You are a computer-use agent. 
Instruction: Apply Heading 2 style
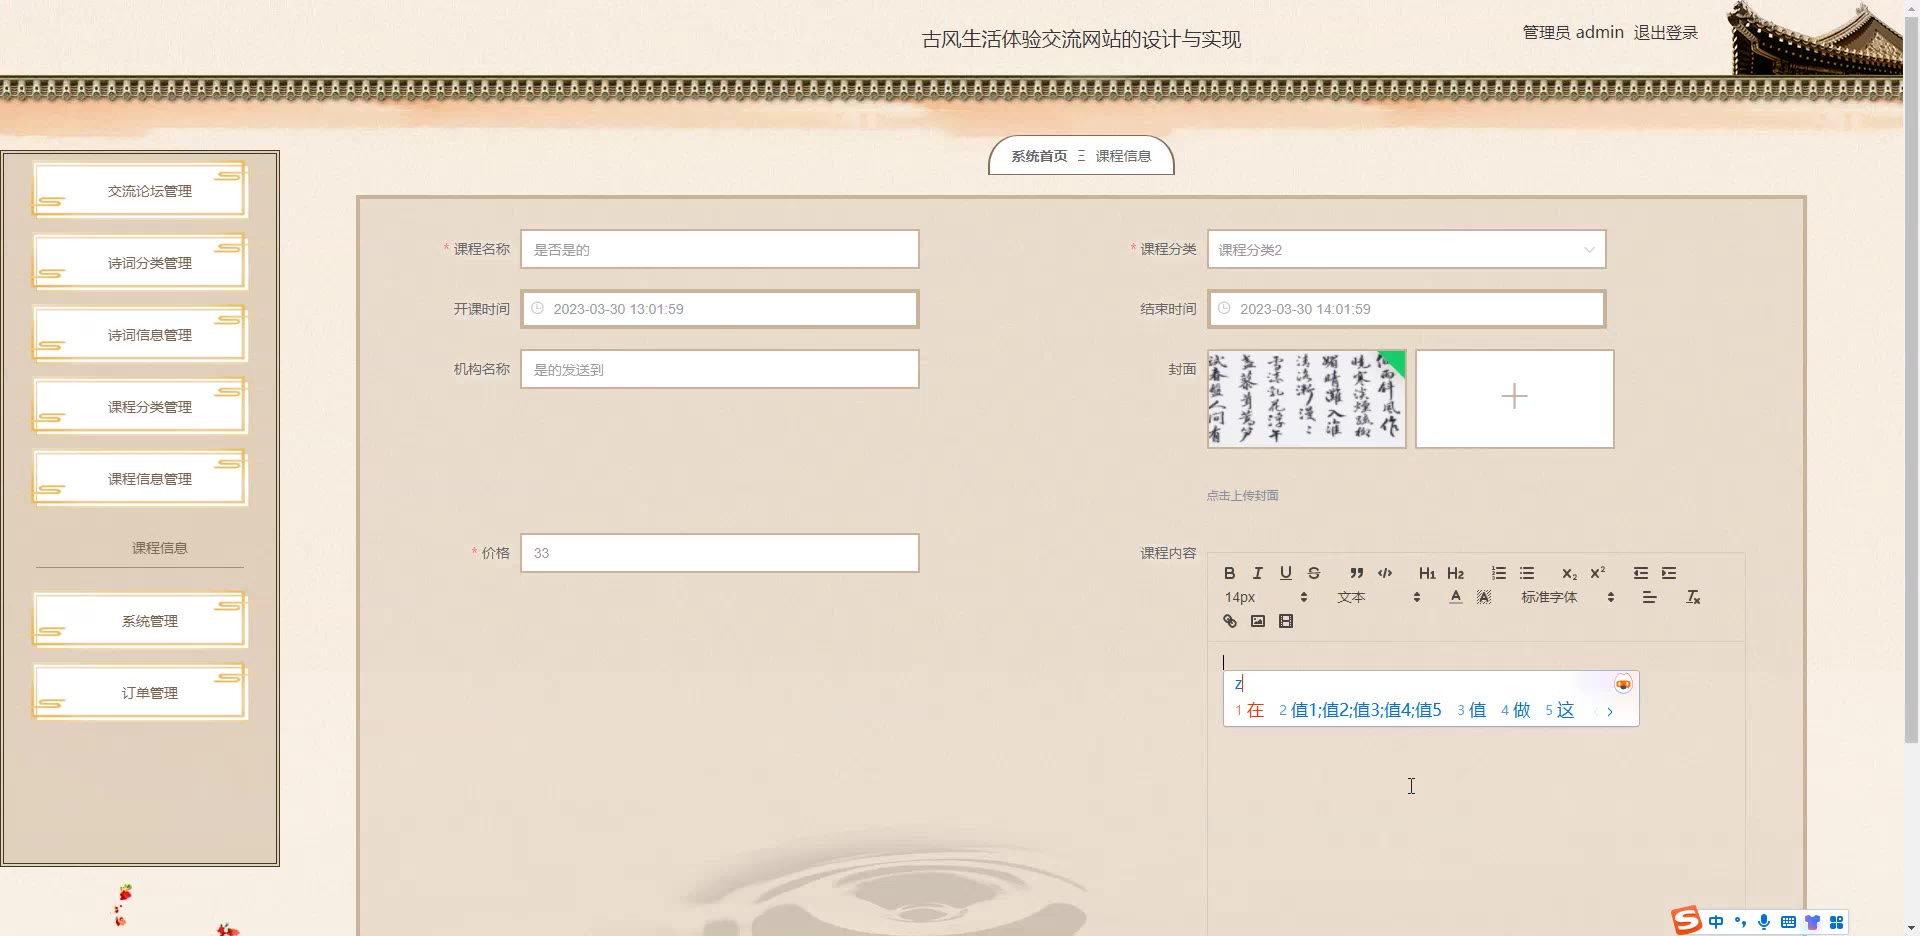point(1455,573)
